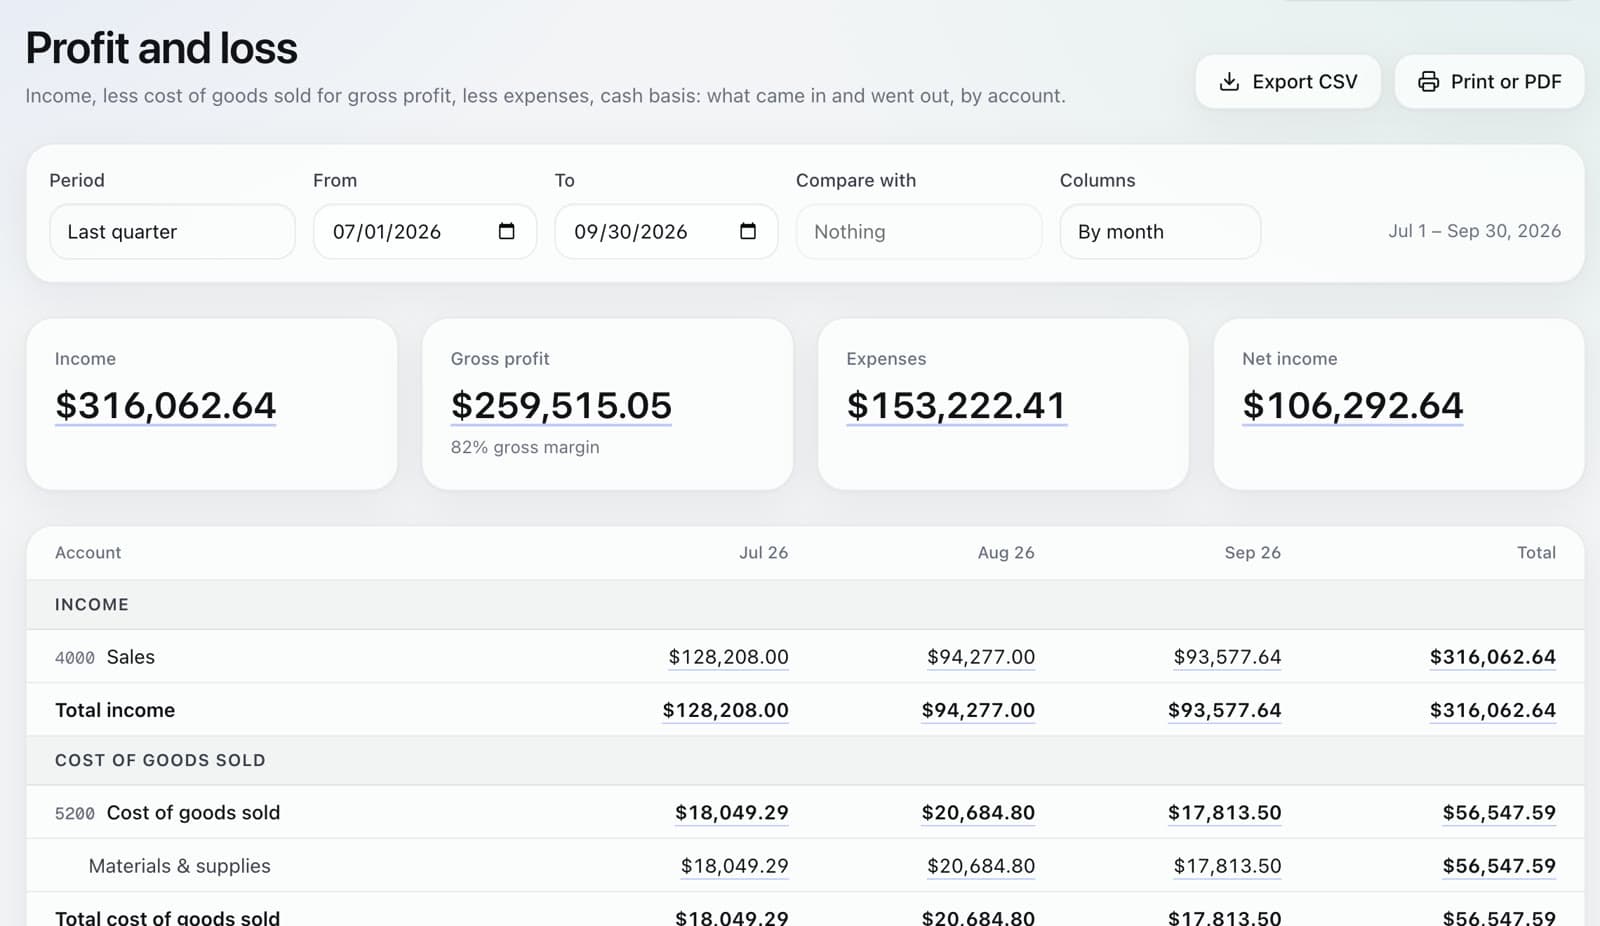The height and width of the screenshot is (926, 1600).
Task: Open the Columns dropdown showing By month
Action: [1160, 232]
